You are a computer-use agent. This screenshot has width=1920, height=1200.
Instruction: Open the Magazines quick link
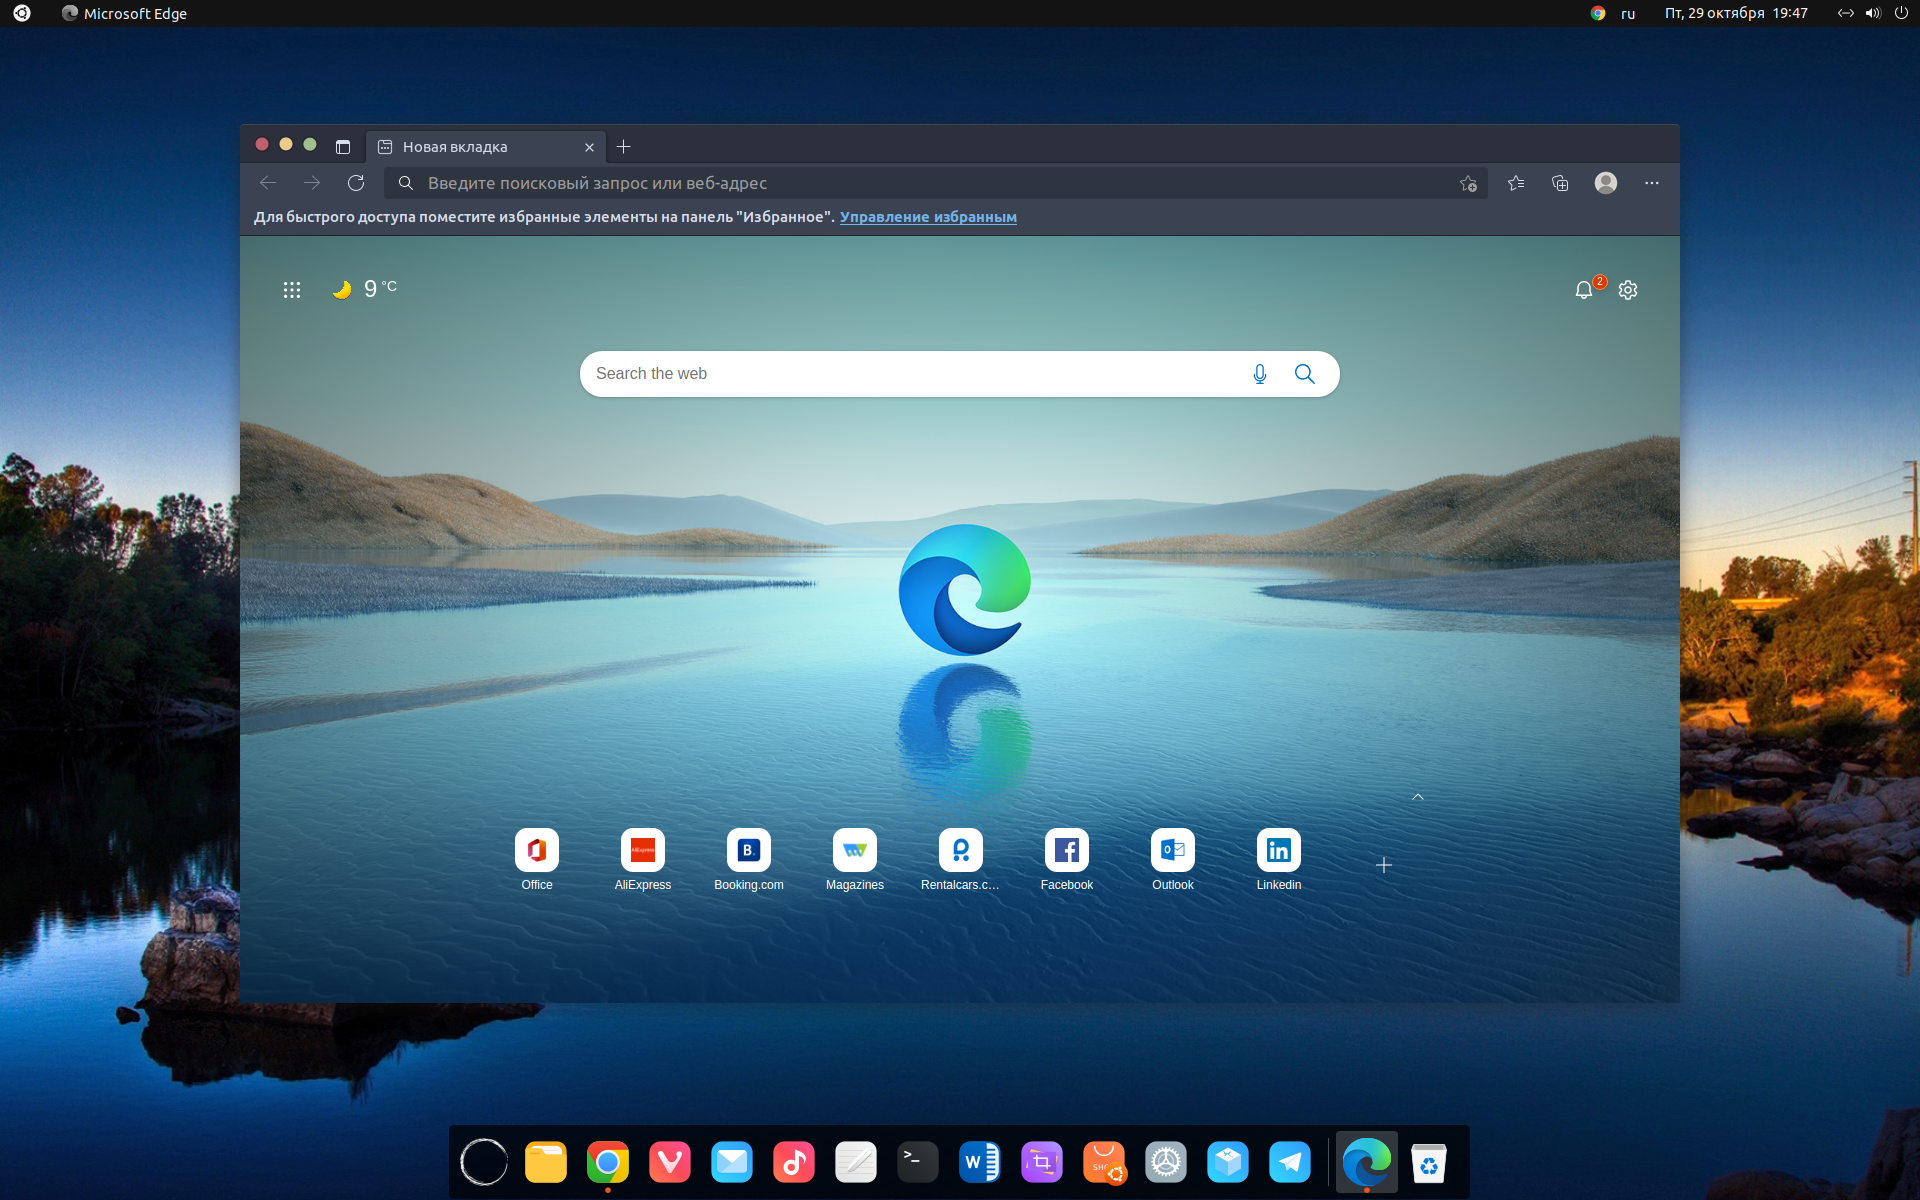click(x=855, y=860)
